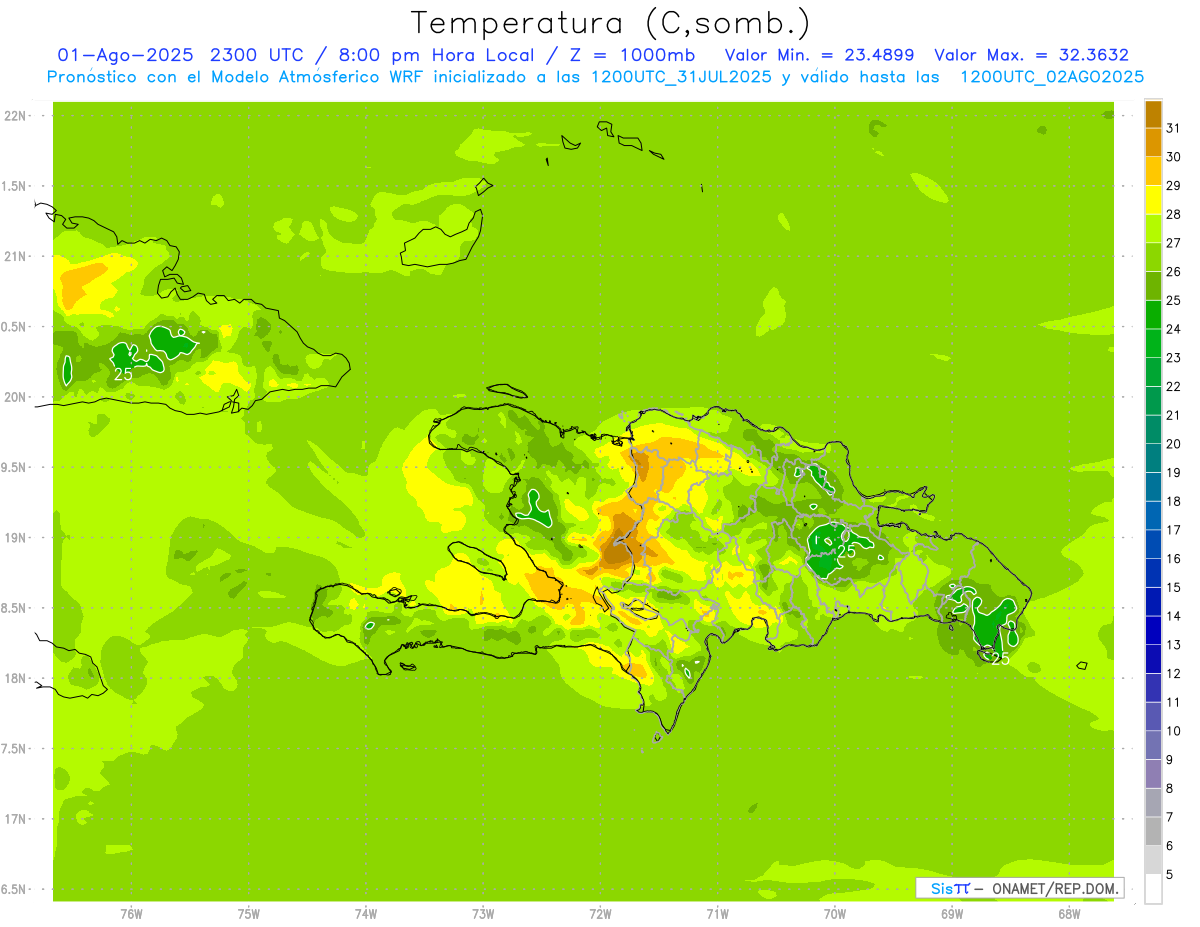Click the "74W" longitude label
The height and width of the screenshot is (927, 1200).
pos(366,915)
